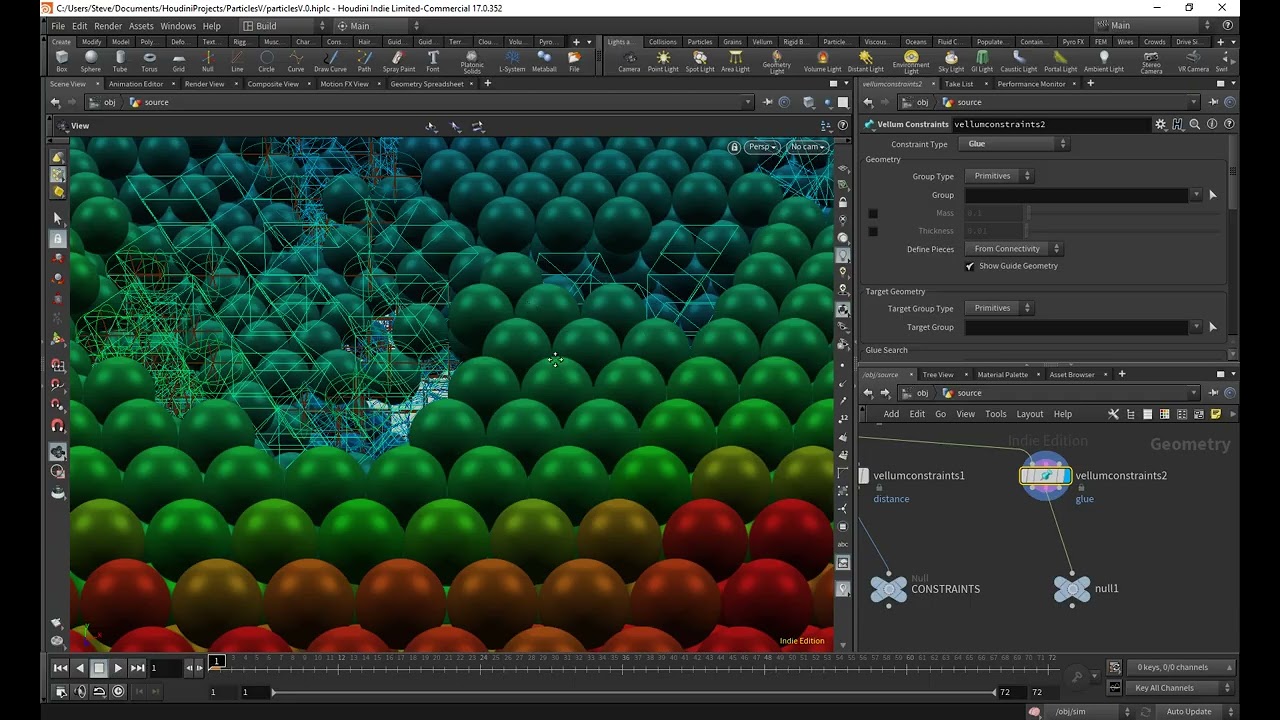Image resolution: width=1280 pixels, height=720 pixels.
Task: Open the Windows menu
Action: (x=178, y=26)
